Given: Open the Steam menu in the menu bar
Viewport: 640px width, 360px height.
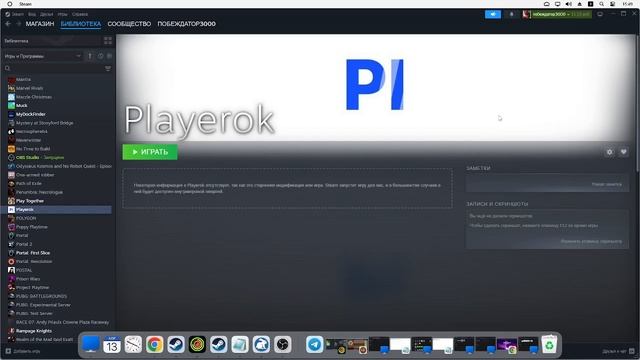Looking at the screenshot, I should [18, 14].
